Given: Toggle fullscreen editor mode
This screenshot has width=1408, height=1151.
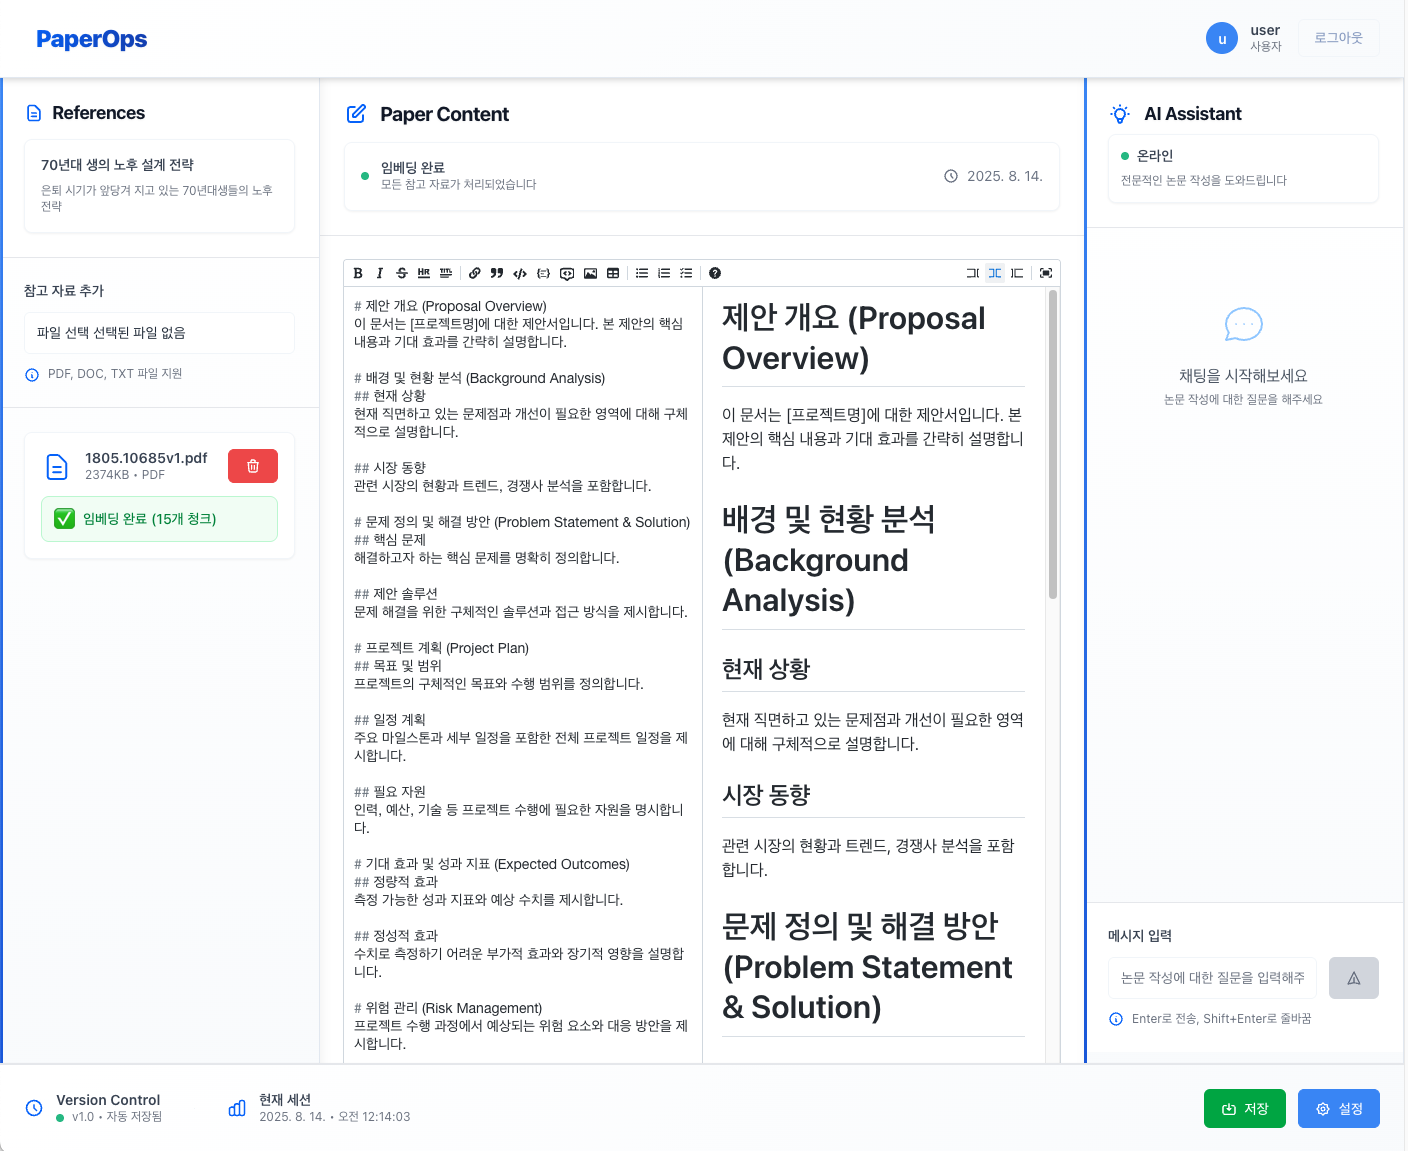Looking at the screenshot, I should (x=1046, y=273).
